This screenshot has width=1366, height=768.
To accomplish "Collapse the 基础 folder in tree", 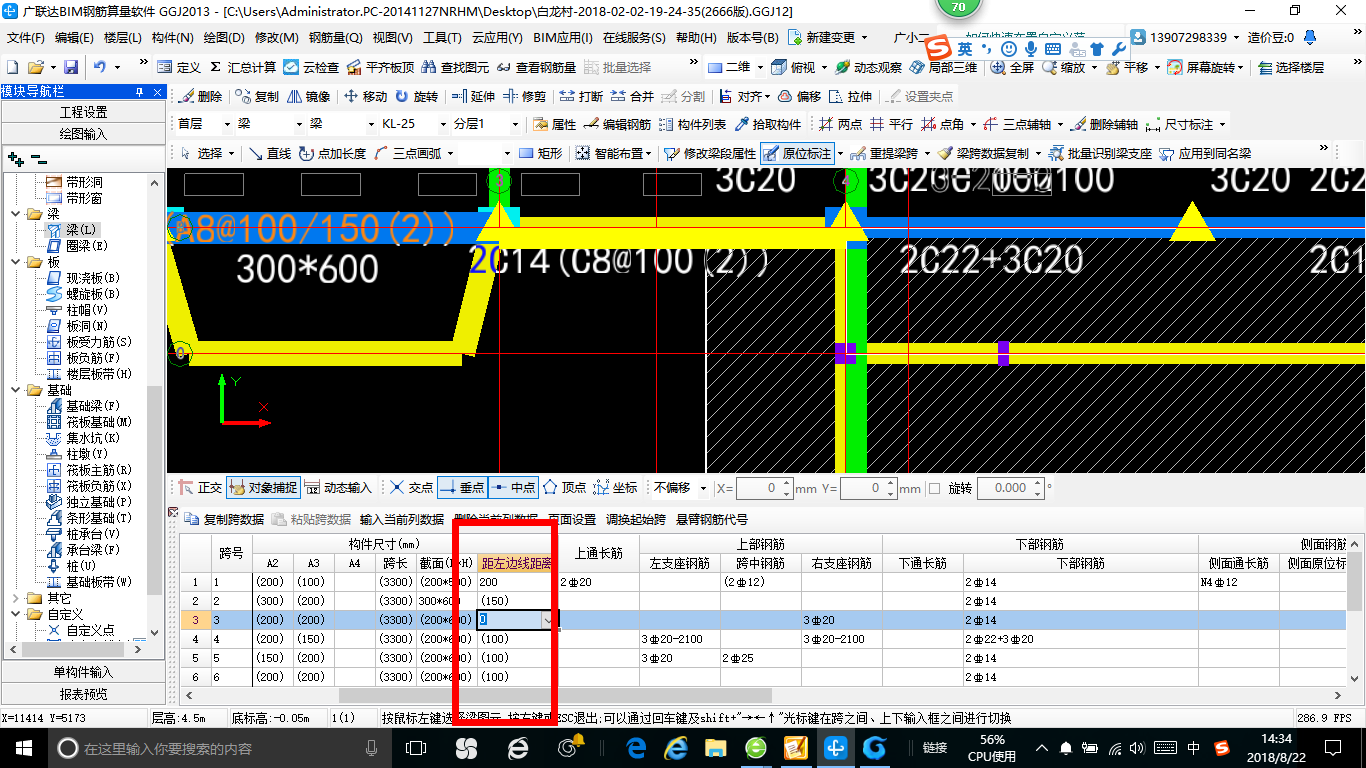I will pyautogui.click(x=15, y=390).
